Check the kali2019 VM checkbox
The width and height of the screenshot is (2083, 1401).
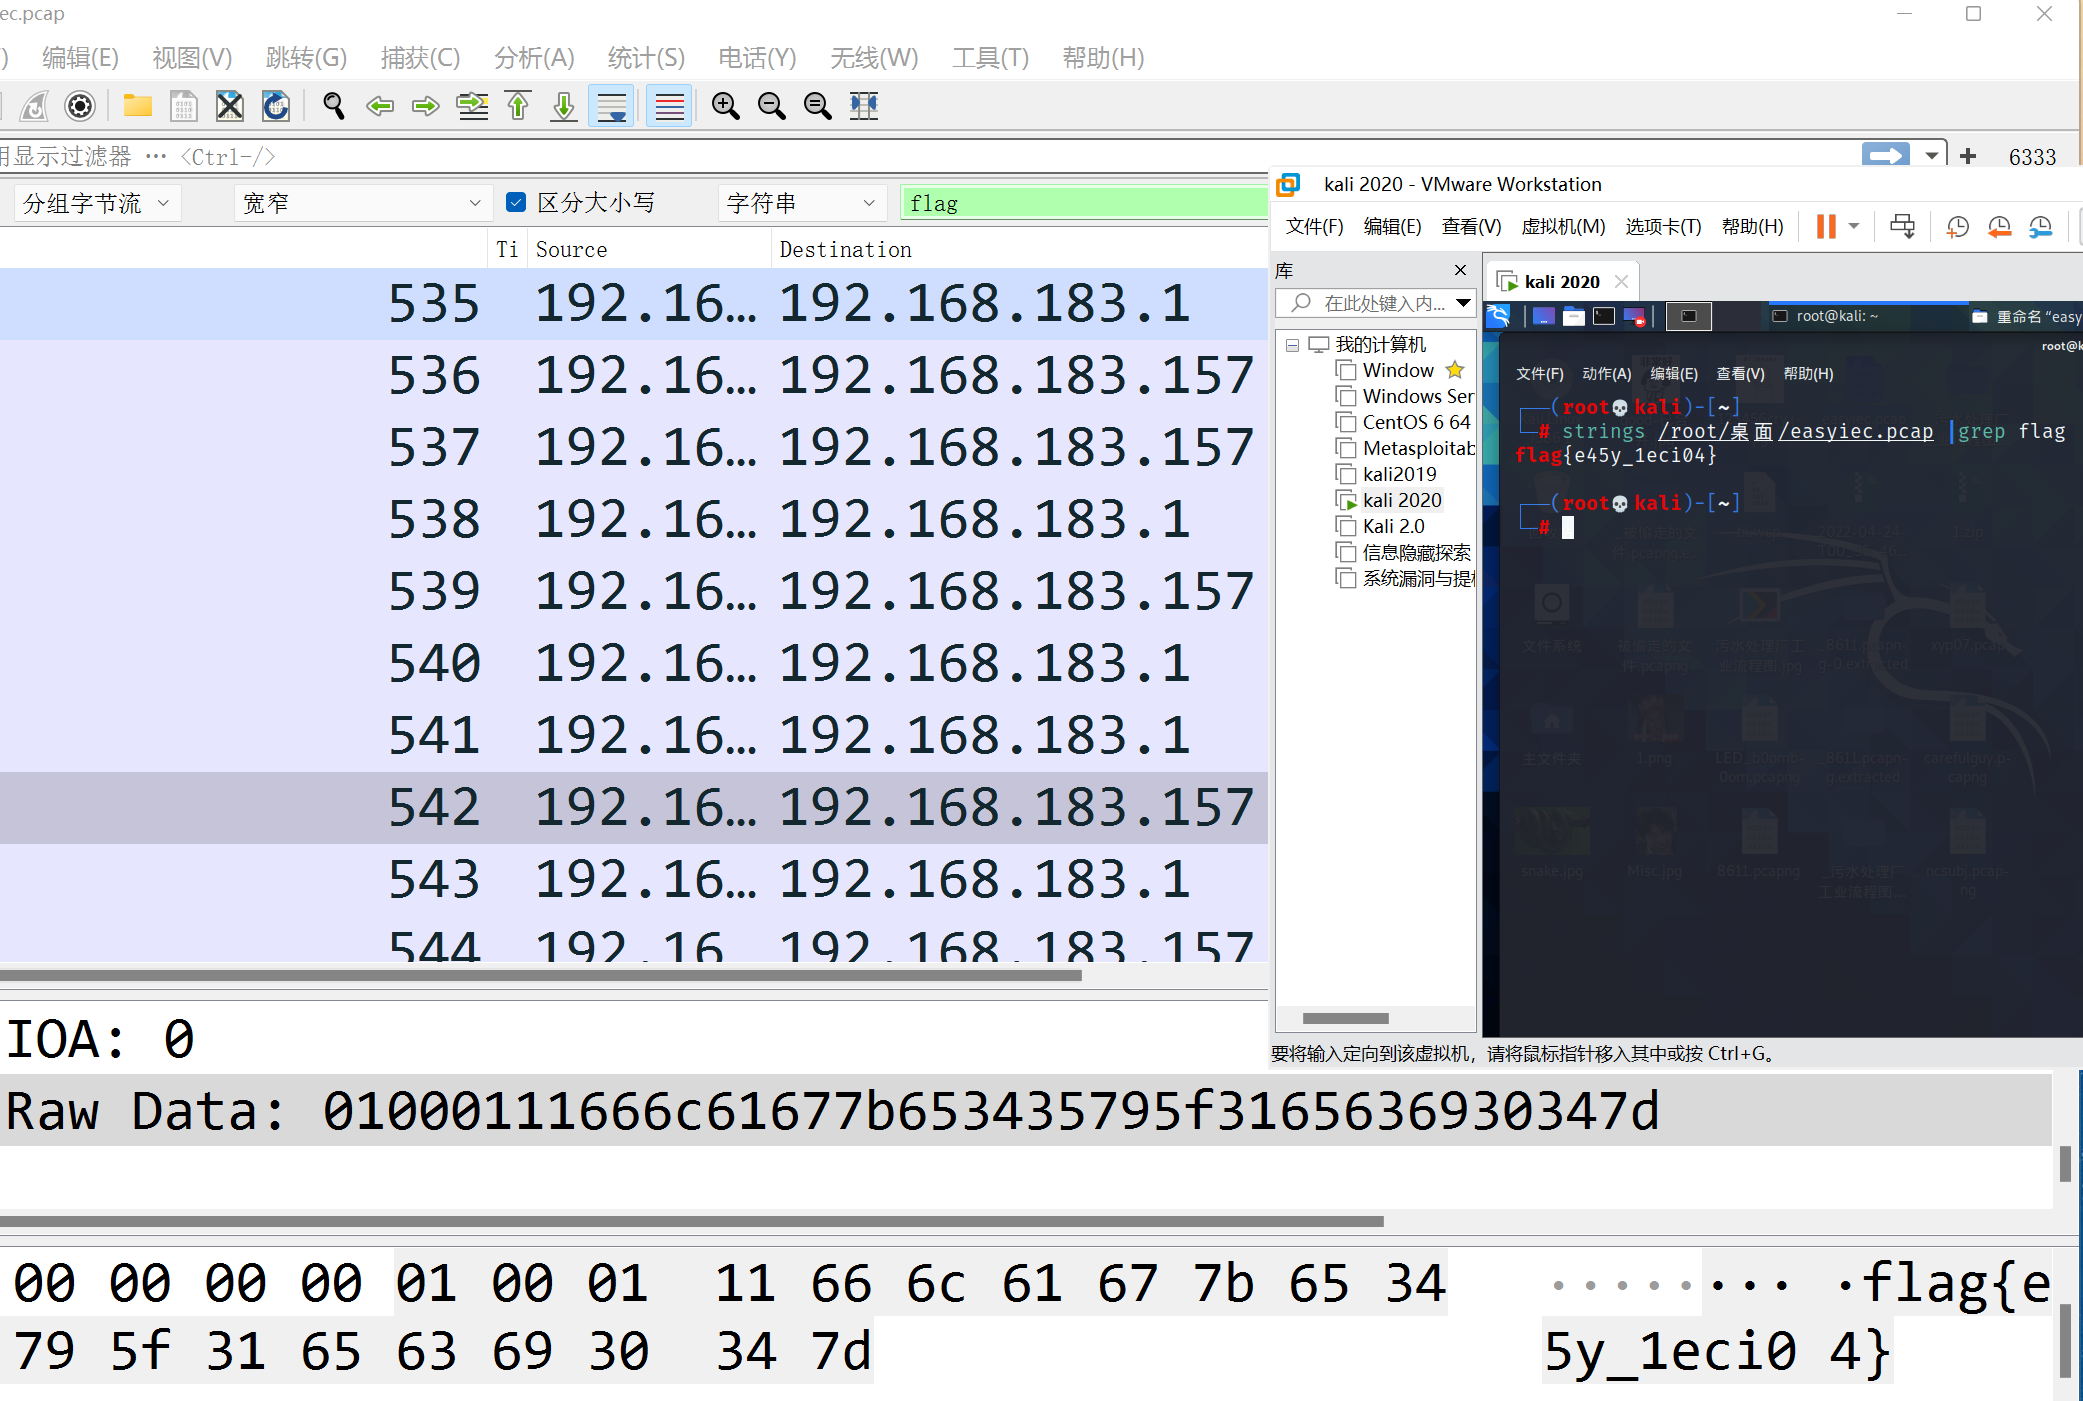1346,474
